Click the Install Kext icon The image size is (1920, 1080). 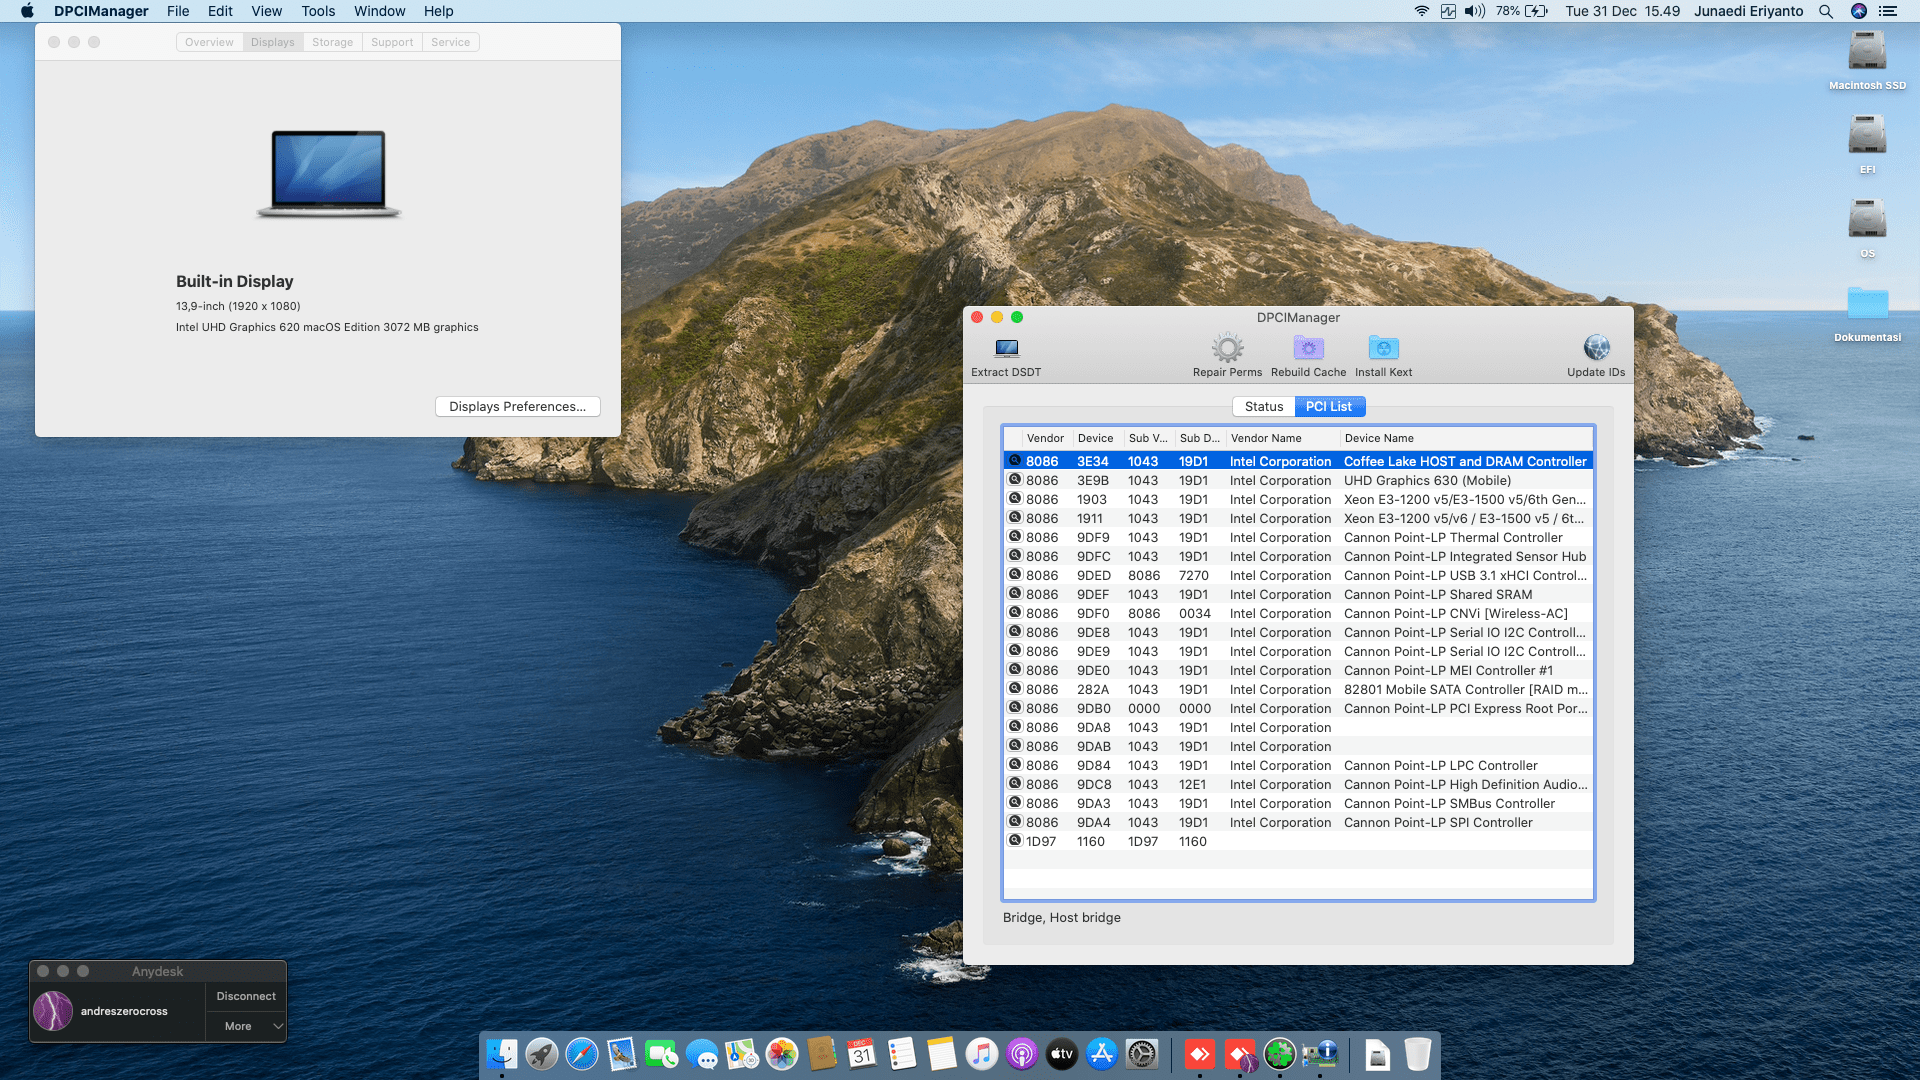(1383, 348)
